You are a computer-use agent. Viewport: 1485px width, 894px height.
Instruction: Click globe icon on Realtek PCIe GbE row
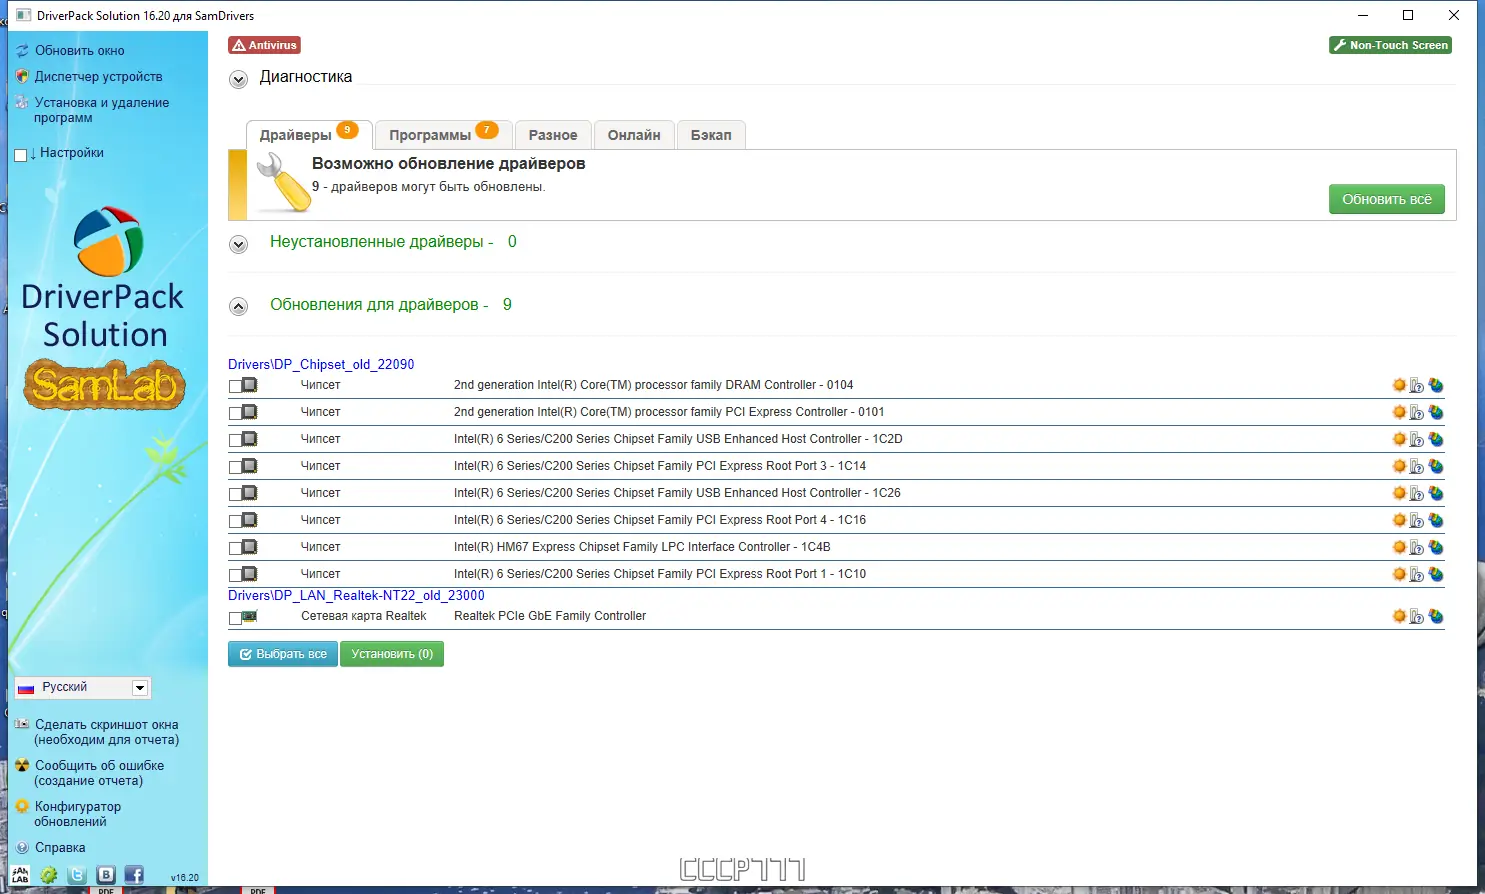point(1436,616)
